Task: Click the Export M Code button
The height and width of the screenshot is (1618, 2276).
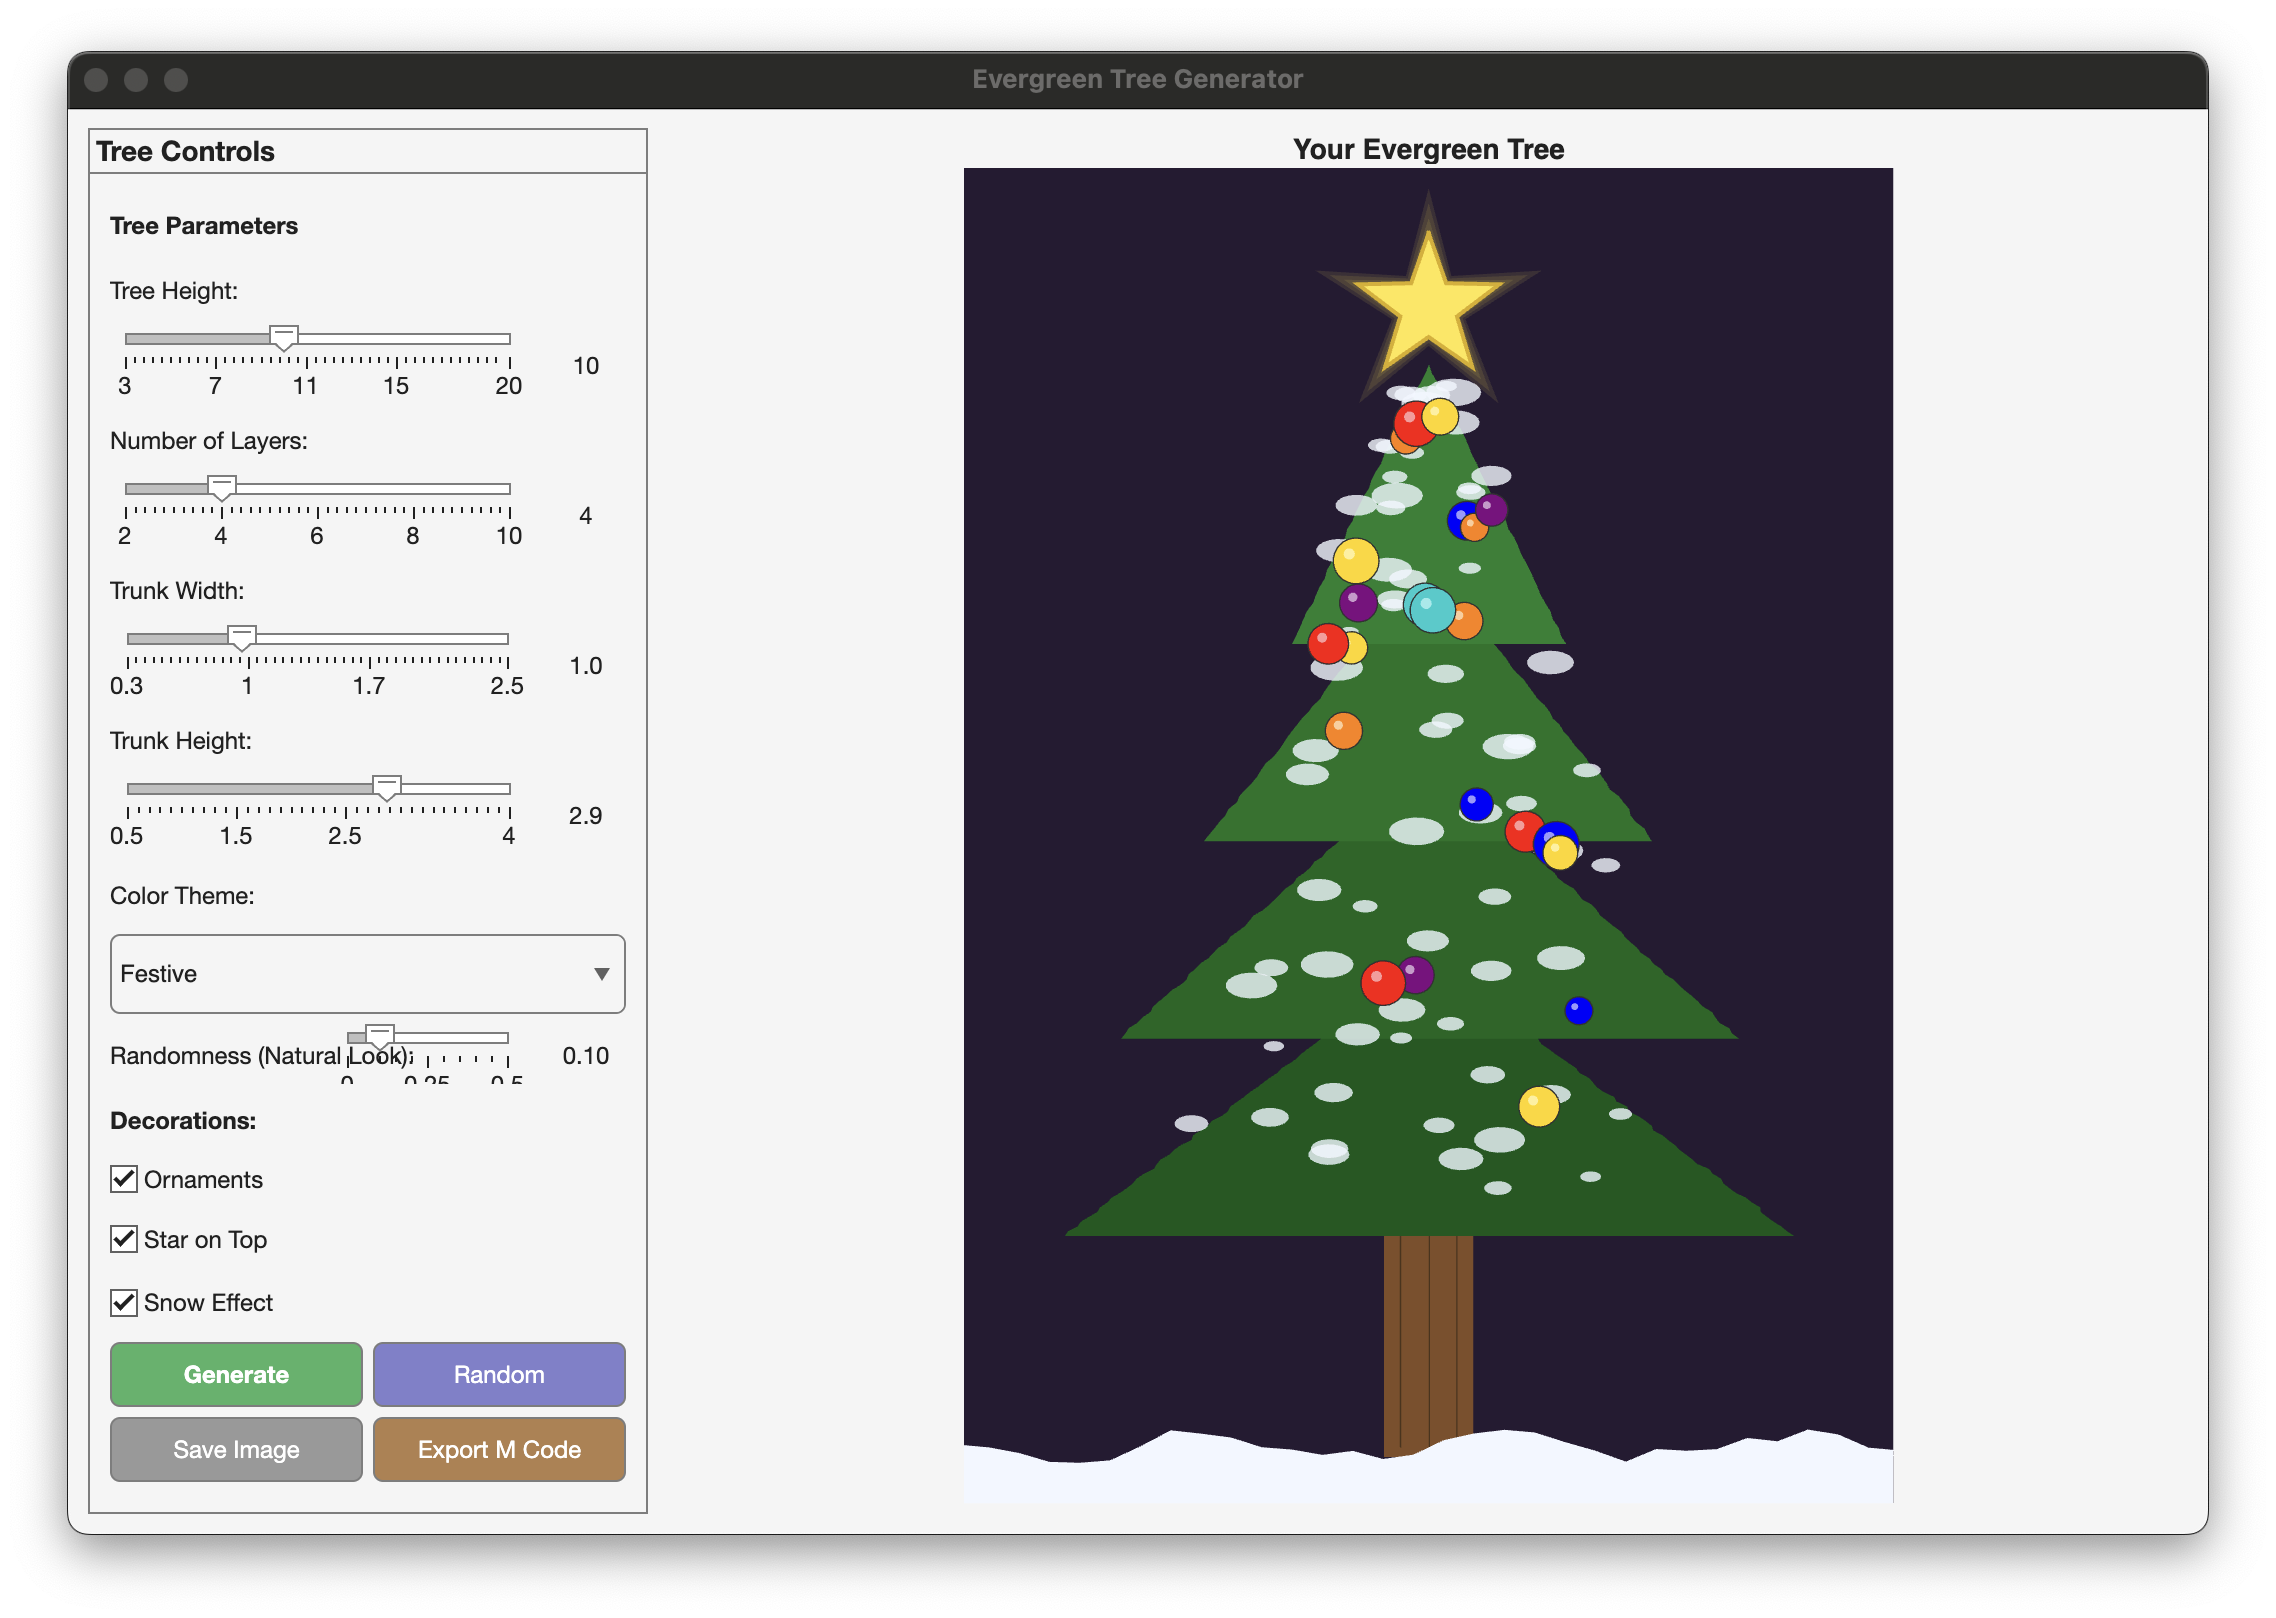Action: coord(499,1449)
